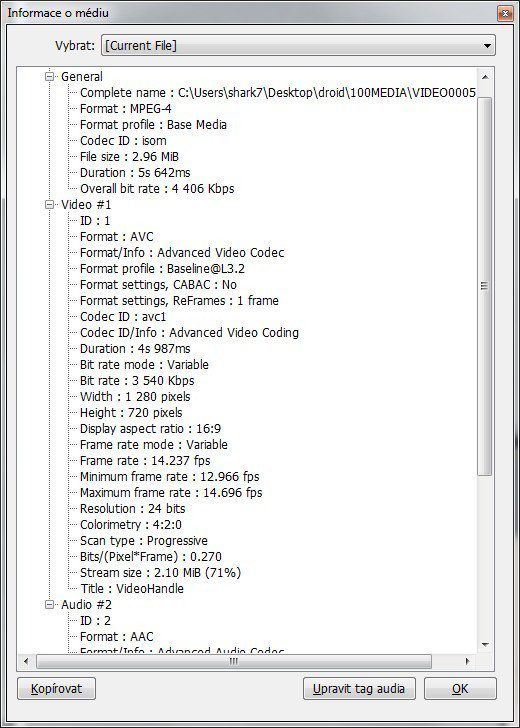Click the vertical scrollbar up arrow
Viewport: 520px width, 728px height.
pyautogui.click(x=485, y=77)
